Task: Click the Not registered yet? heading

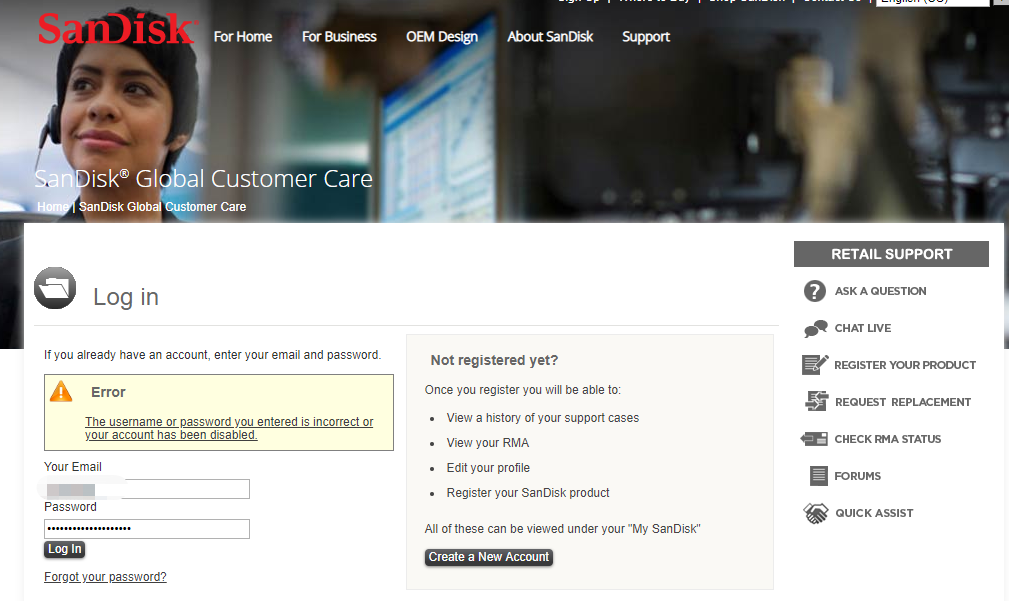Action: [494, 360]
